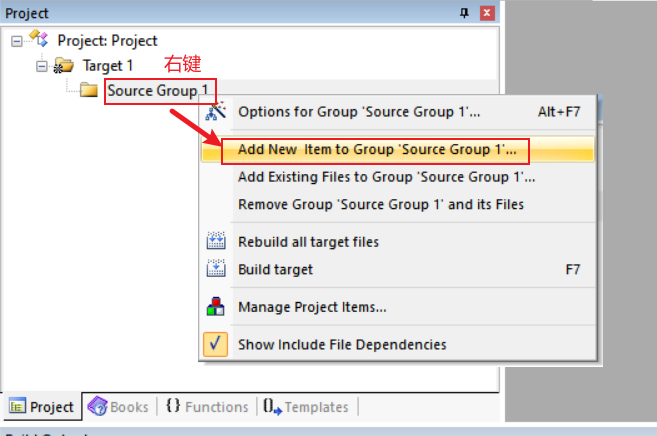Click the Rebuild all target files icon

coord(216,241)
